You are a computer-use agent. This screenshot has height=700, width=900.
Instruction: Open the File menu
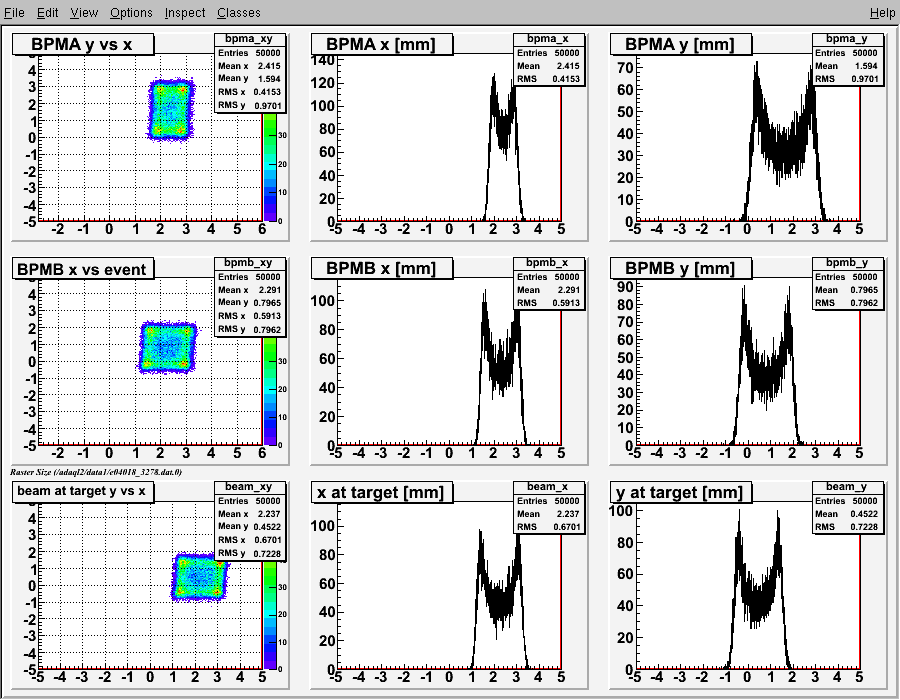point(14,13)
